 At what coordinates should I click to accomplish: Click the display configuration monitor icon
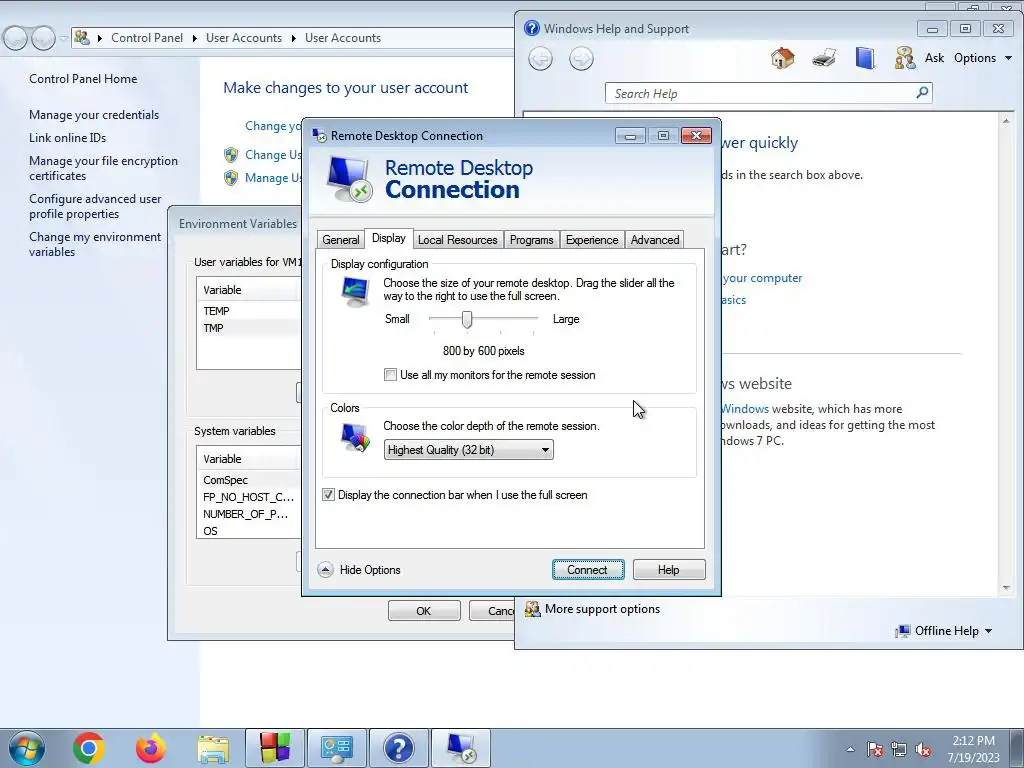pos(355,291)
